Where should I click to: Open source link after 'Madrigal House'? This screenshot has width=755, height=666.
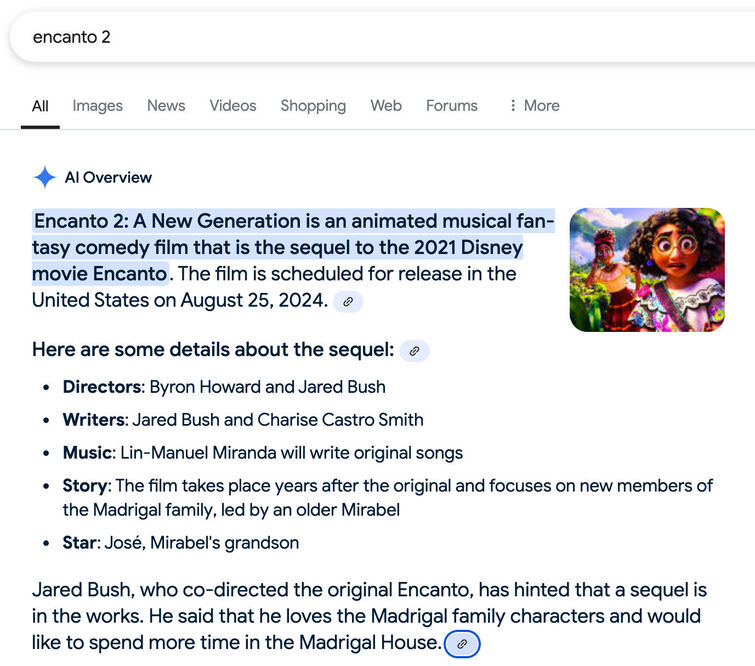pos(462,644)
